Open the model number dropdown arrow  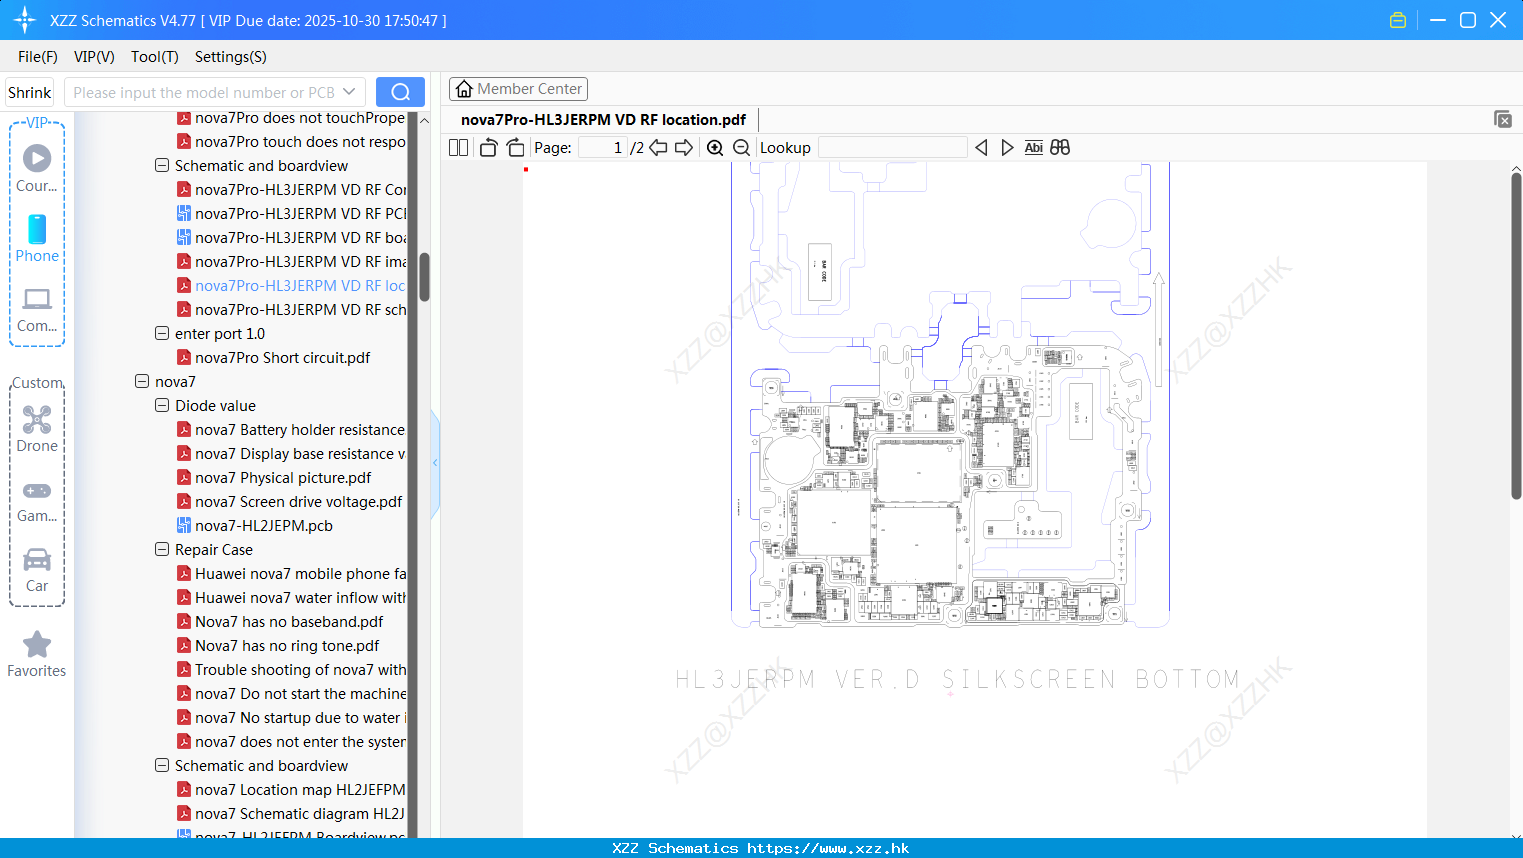coord(349,92)
